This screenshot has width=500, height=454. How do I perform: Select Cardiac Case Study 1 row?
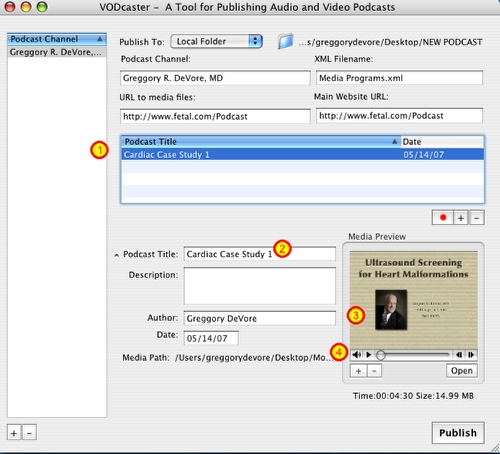[303, 155]
